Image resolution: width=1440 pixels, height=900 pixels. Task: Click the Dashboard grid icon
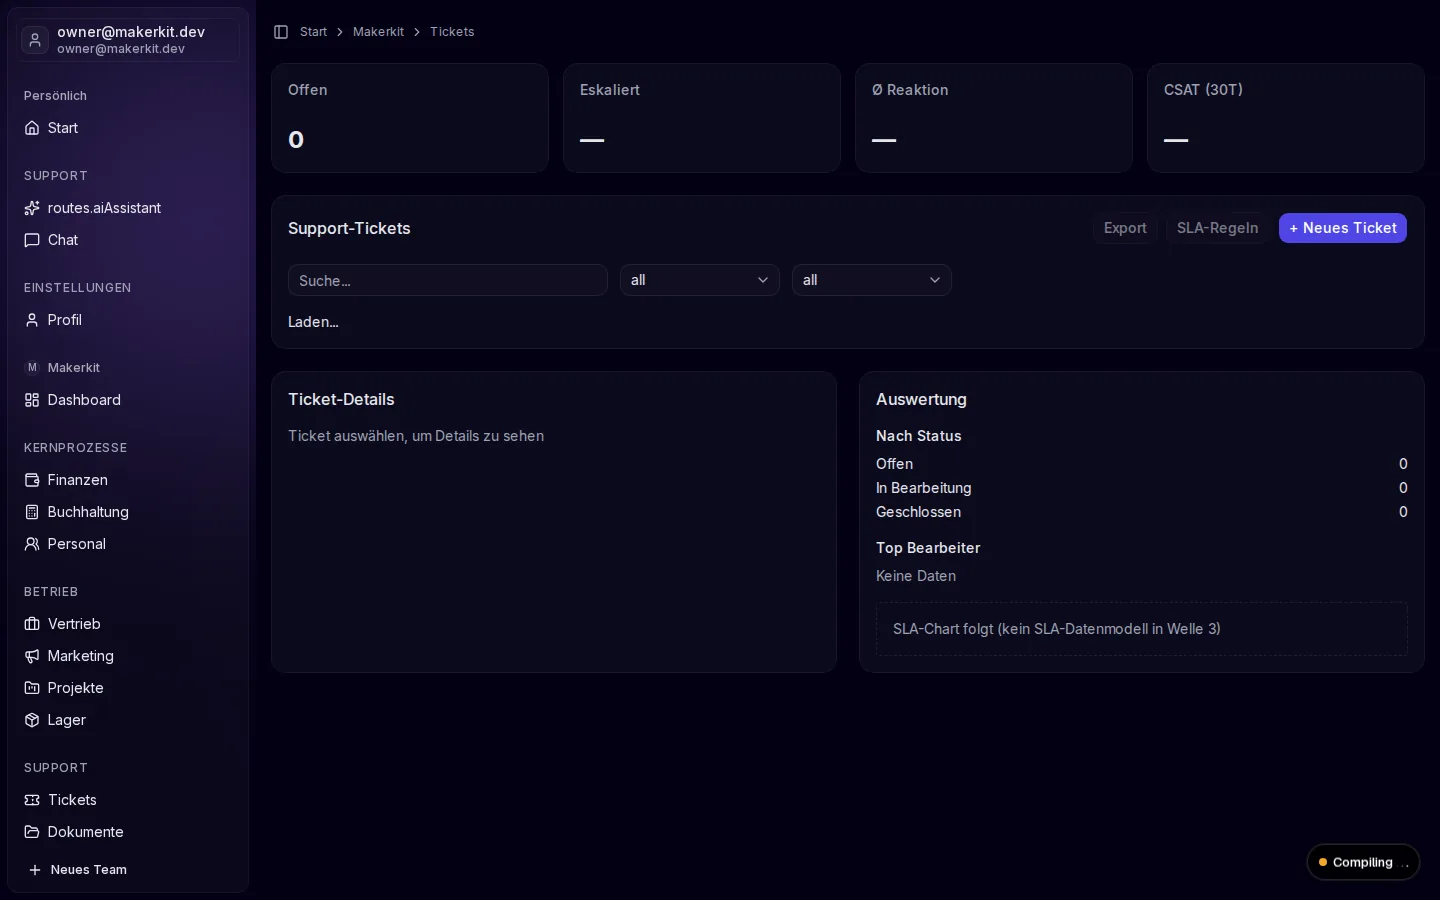coord(32,400)
